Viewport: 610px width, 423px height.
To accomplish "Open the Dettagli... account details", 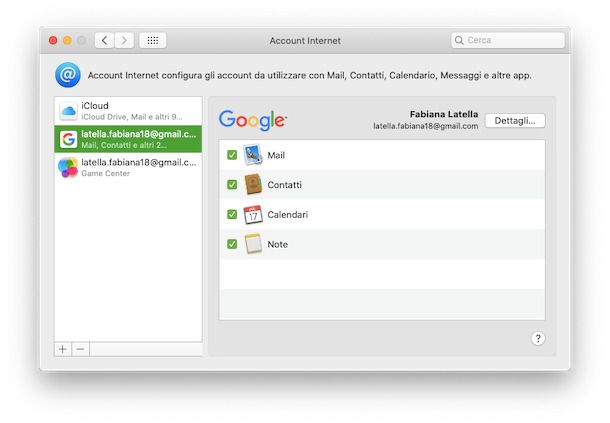I will 515,121.
